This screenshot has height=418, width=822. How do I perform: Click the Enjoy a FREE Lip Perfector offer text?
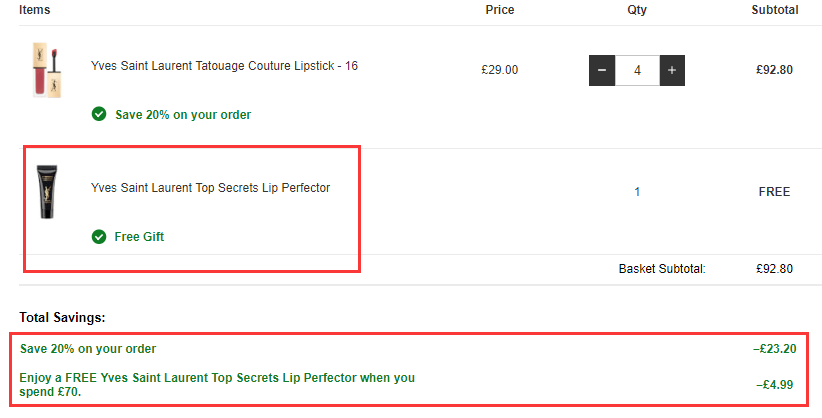[217, 384]
